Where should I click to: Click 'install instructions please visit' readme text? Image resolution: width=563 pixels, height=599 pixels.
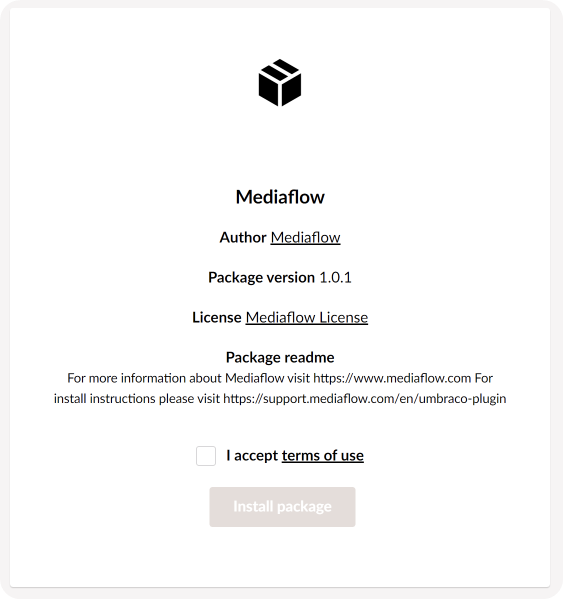[x=137, y=399]
